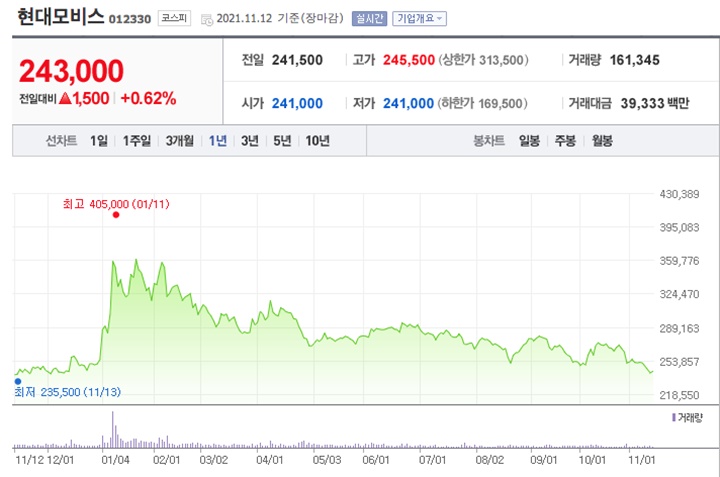The image size is (720, 477).
Task: Click the red 최고 405,000 high marker dot
Action: [116, 215]
